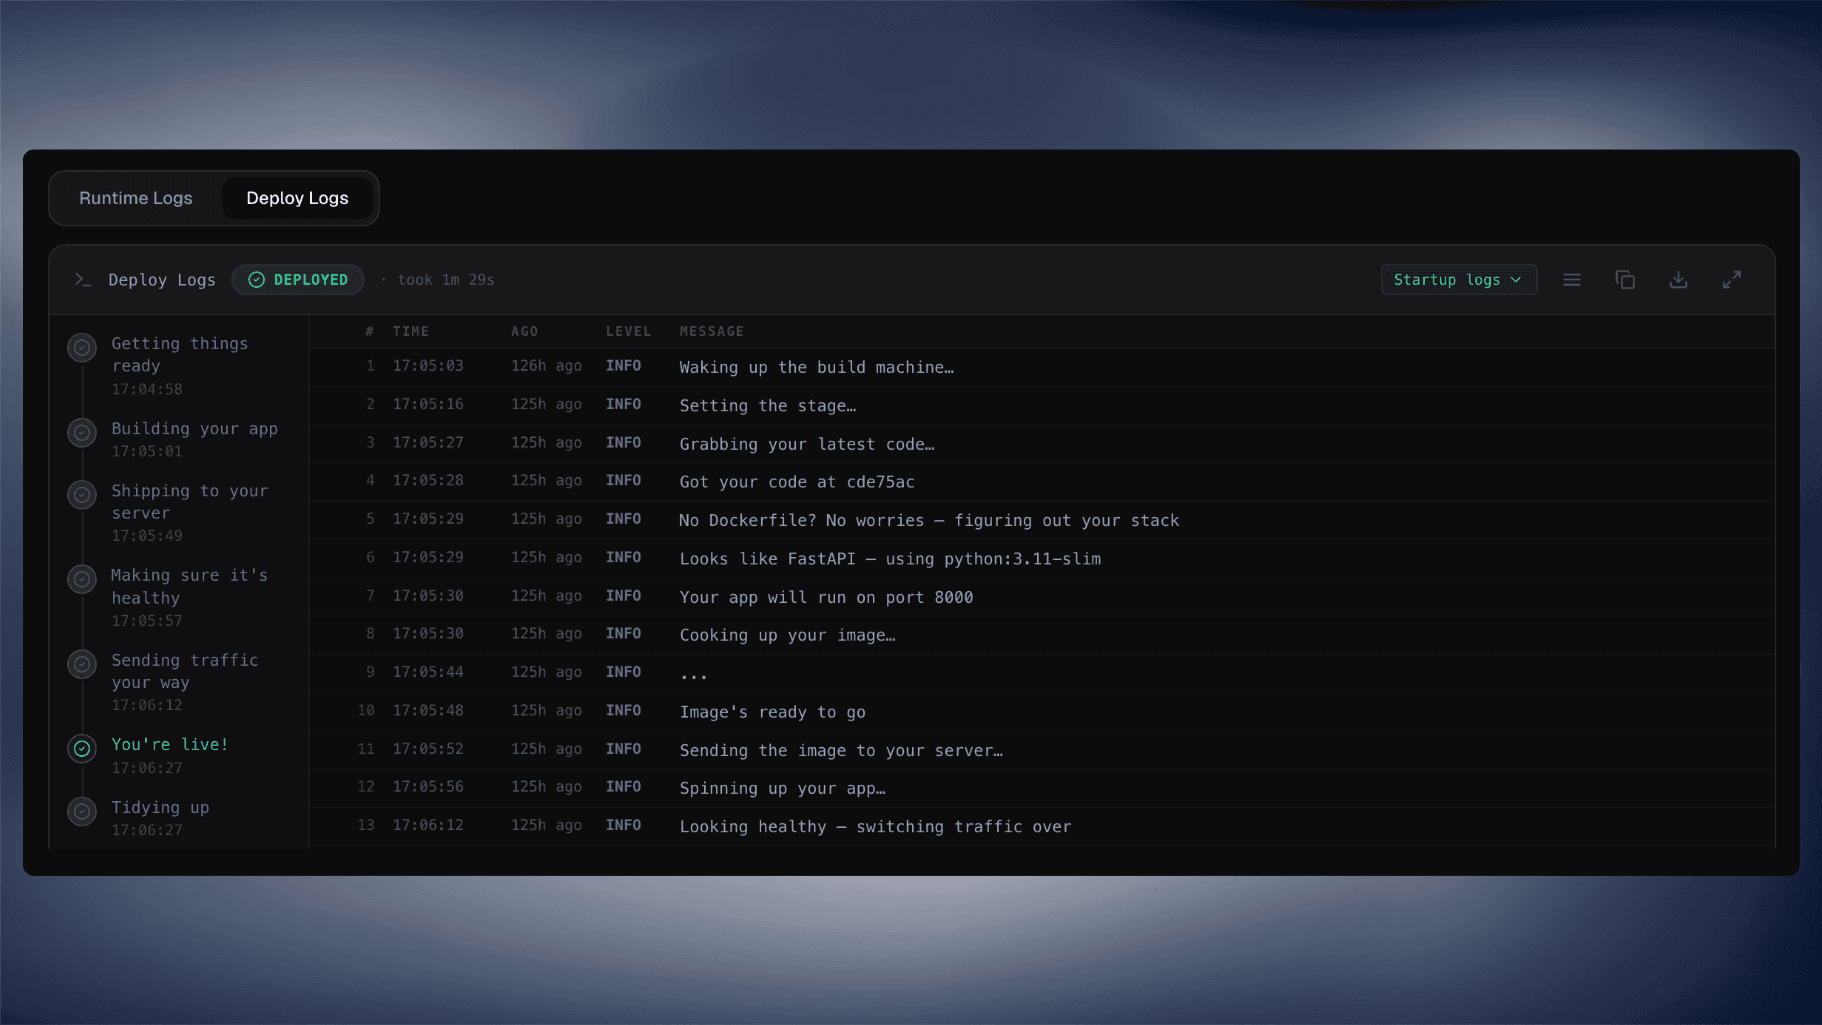Open the Startup logs dropdown

pos(1458,280)
